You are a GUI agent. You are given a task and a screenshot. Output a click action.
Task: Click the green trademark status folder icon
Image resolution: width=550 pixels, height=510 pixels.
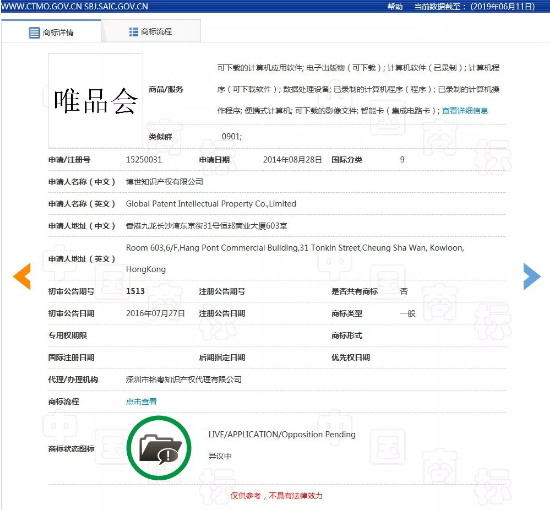tap(159, 448)
